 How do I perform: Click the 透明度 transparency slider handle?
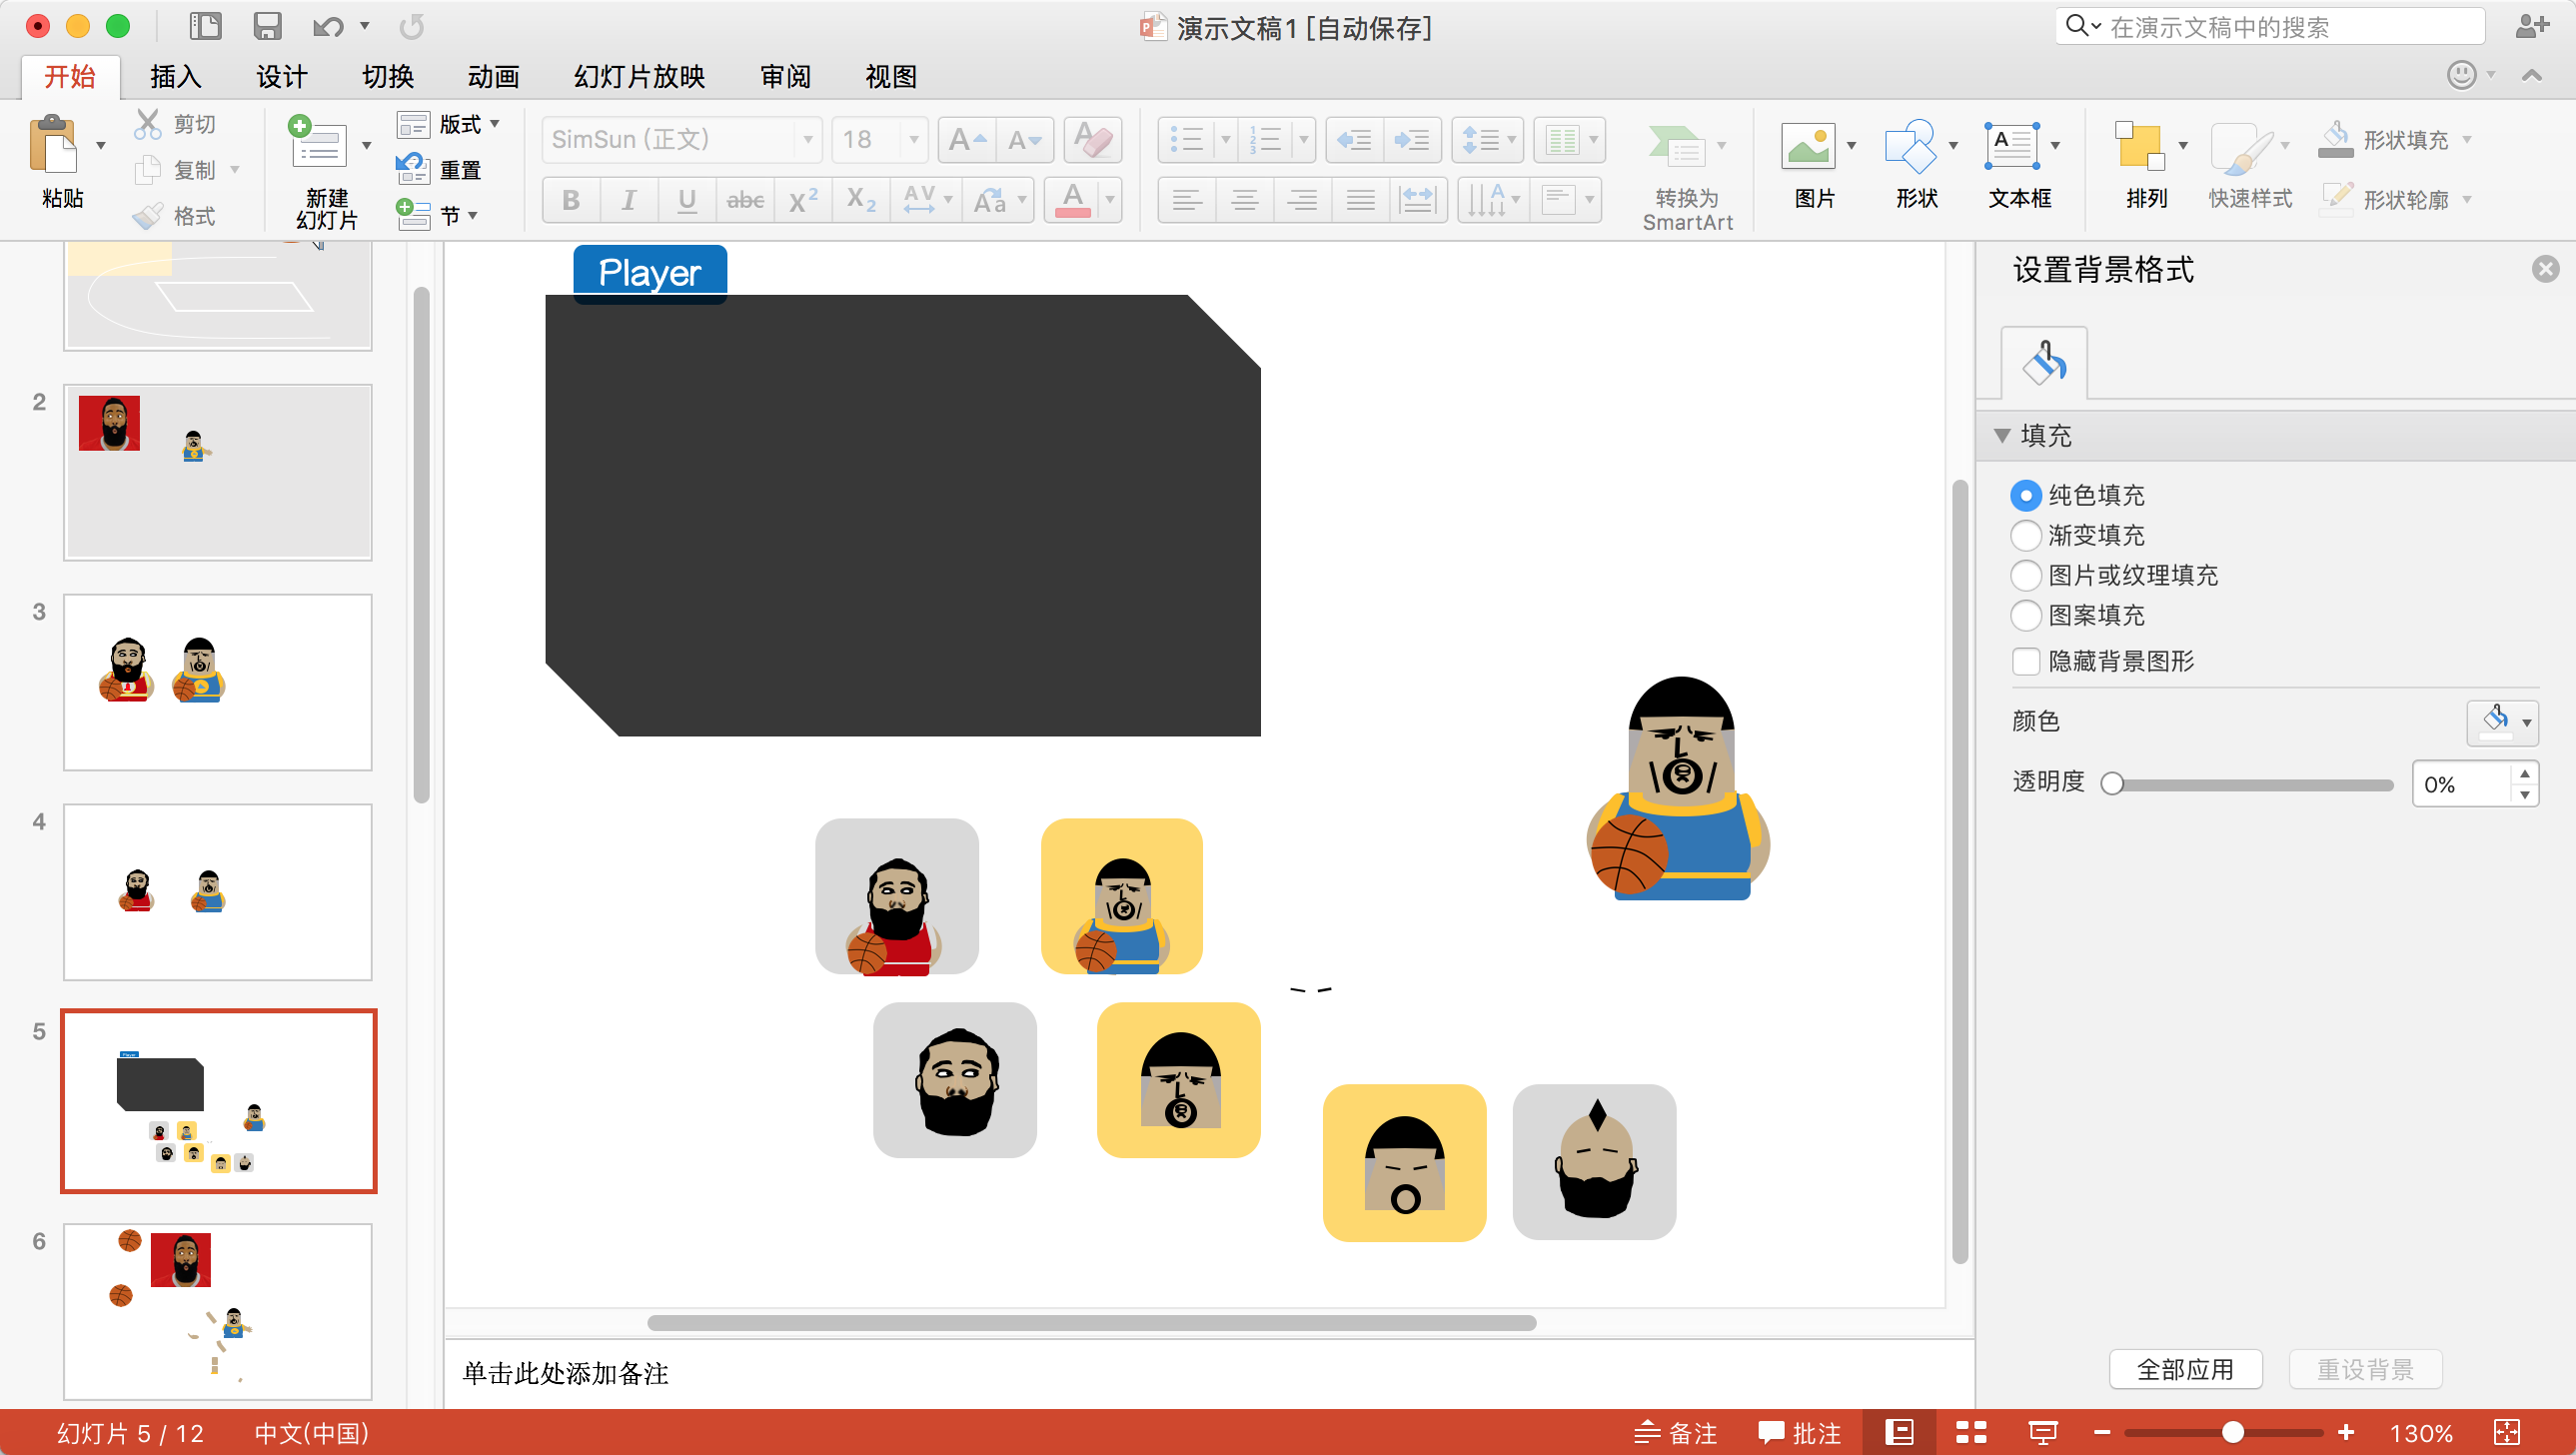pos(2112,784)
